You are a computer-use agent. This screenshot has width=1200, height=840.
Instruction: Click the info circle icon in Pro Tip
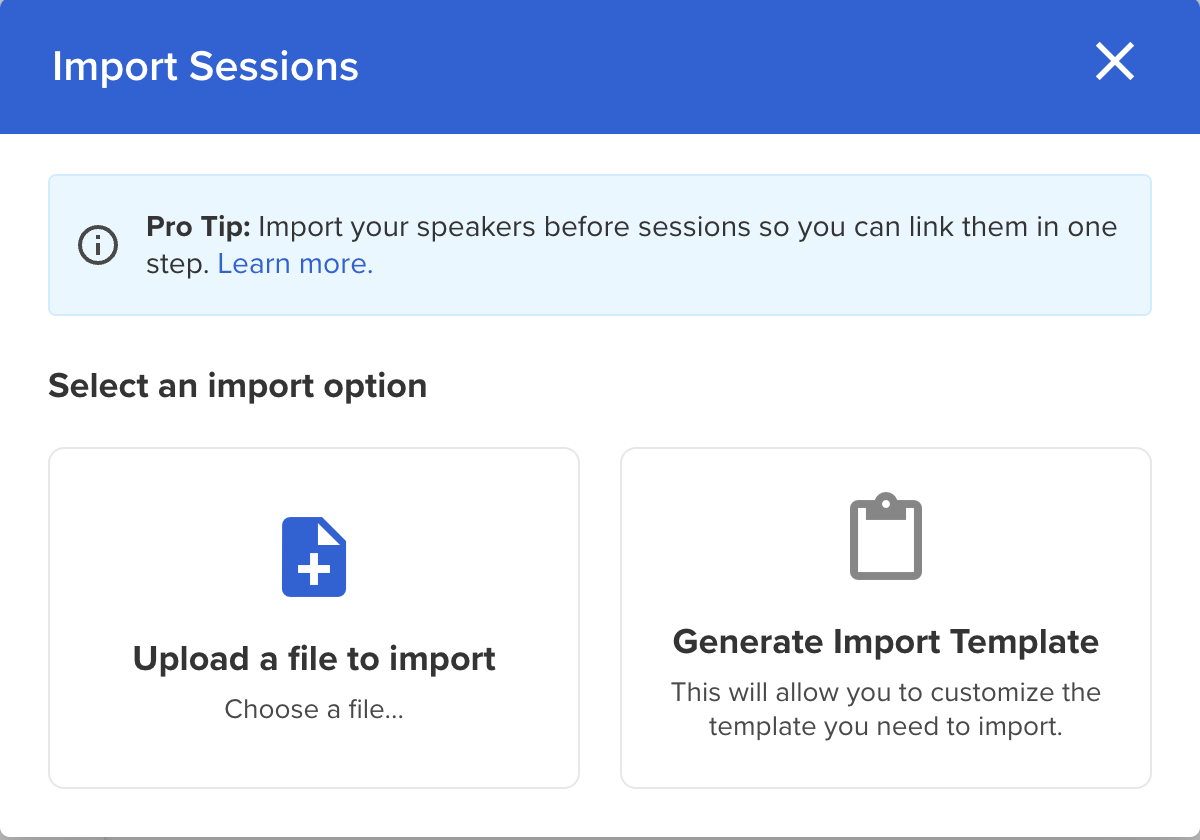[x=97, y=244]
